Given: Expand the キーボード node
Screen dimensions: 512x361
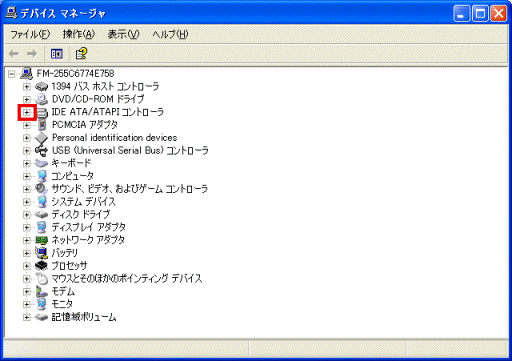Looking at the screenshot, I should click(x=26, y=163).
